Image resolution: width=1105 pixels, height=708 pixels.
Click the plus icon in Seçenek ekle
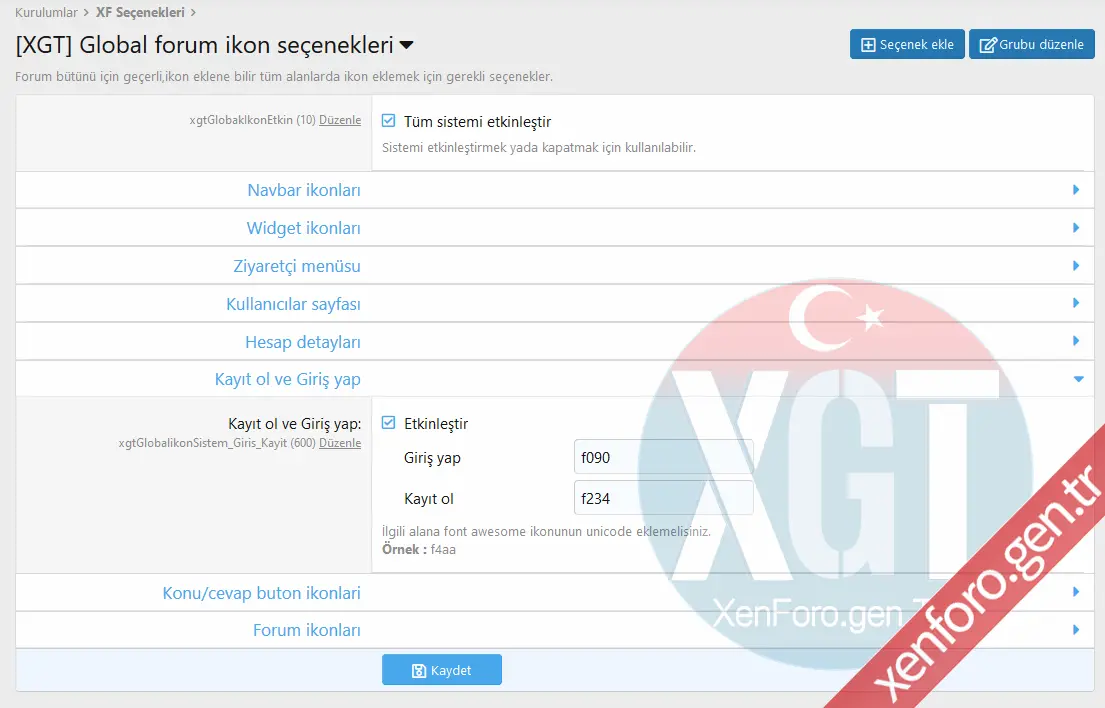point(868,45)
